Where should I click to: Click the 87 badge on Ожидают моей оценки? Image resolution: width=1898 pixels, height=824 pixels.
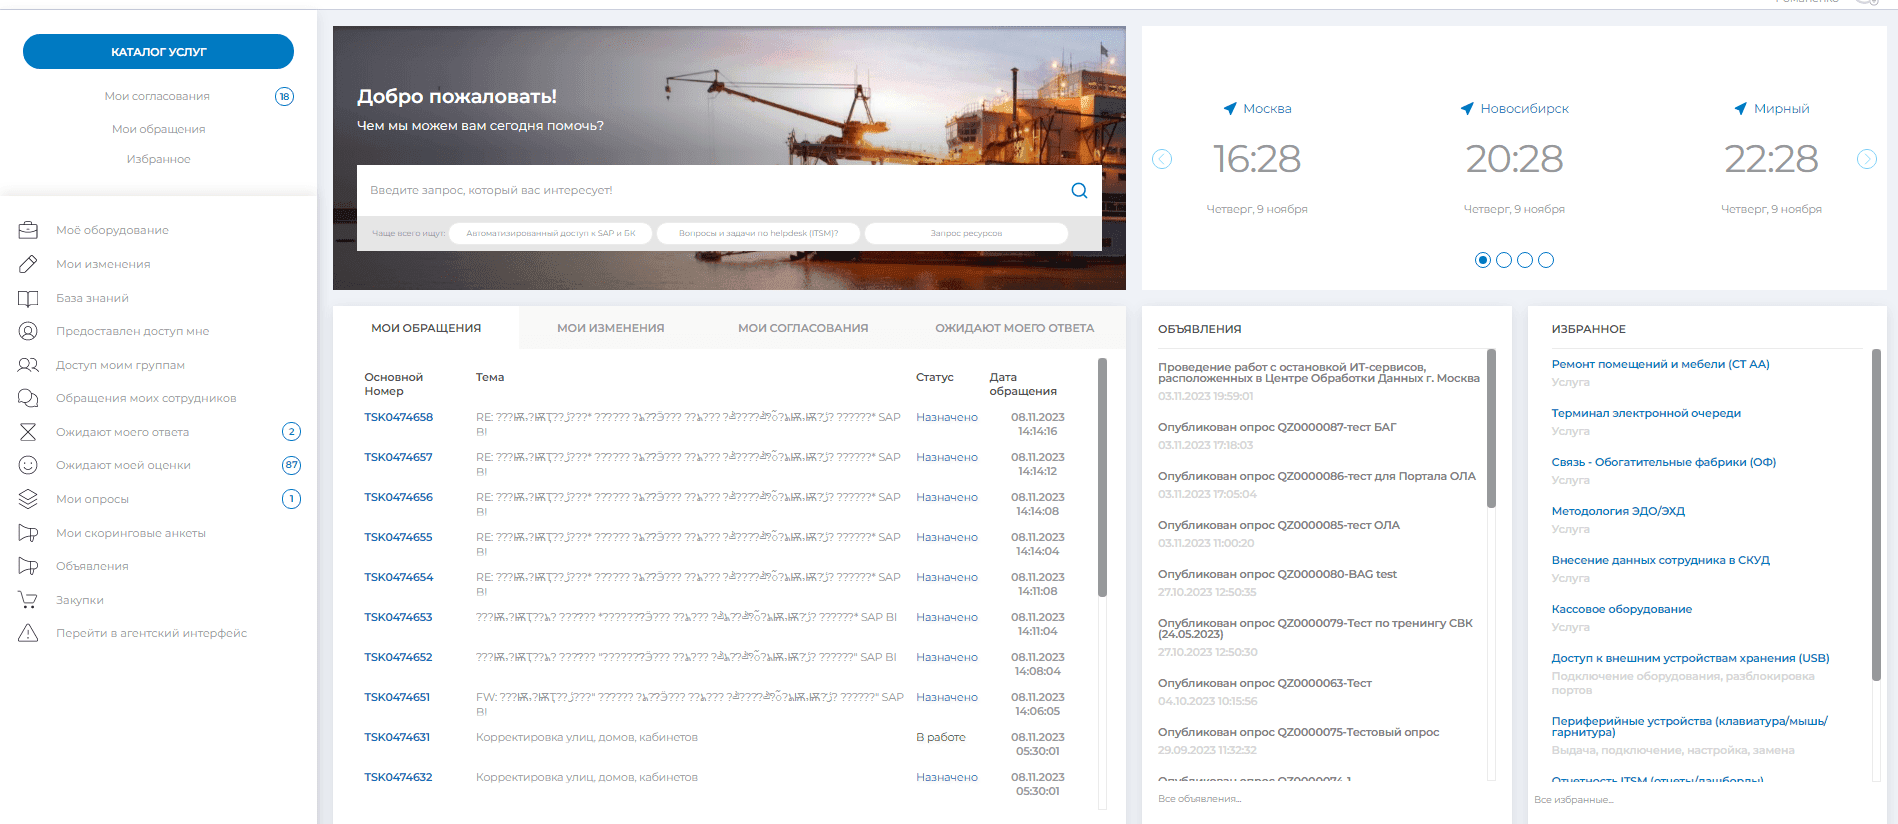(x=292, y=465)
